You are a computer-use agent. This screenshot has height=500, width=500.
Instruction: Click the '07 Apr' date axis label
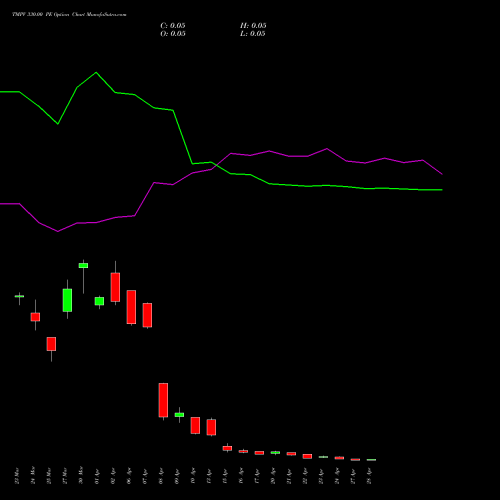click(145, 476)
